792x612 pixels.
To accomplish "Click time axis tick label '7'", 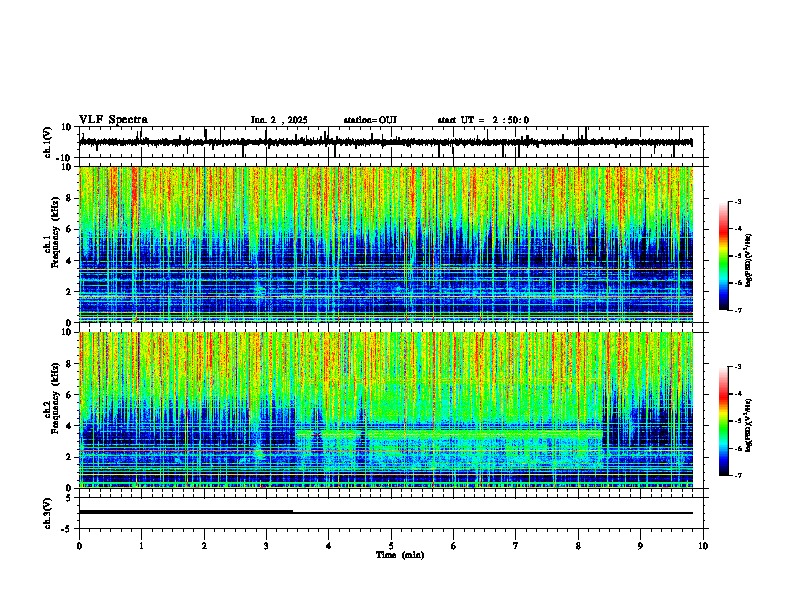I will (x=516, y=546).
